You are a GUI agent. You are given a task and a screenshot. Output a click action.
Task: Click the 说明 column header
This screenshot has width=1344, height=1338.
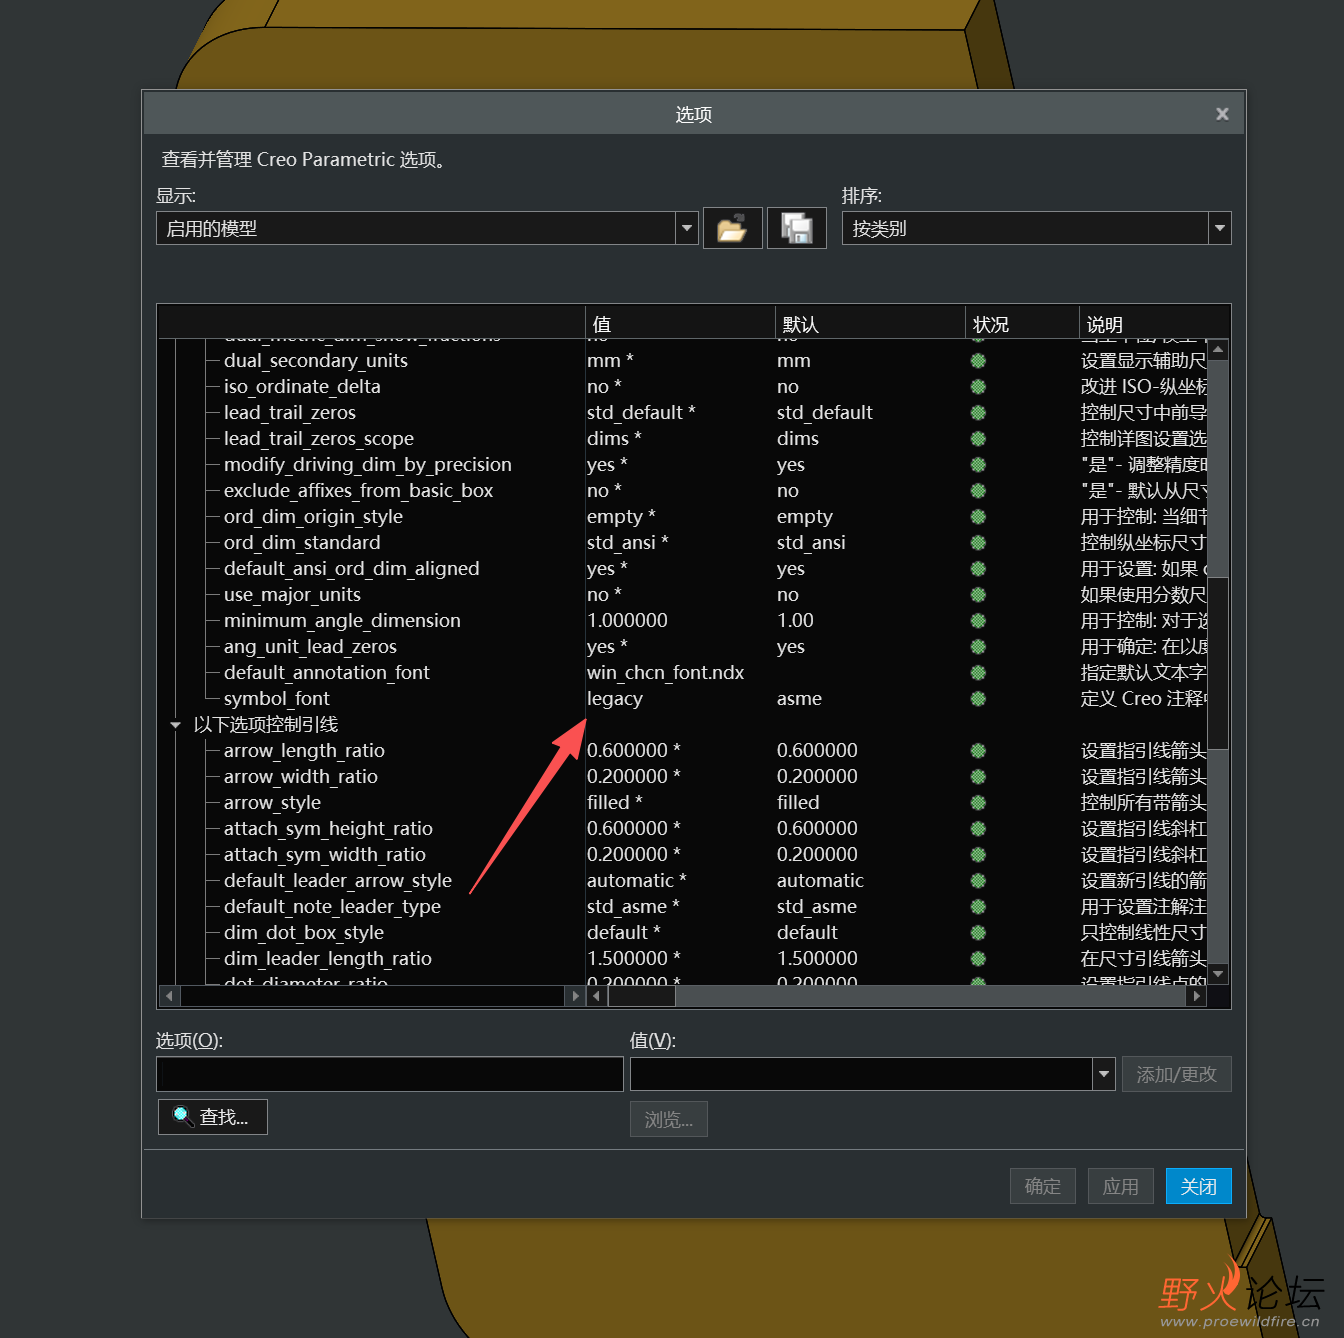tap(1155, 324)
